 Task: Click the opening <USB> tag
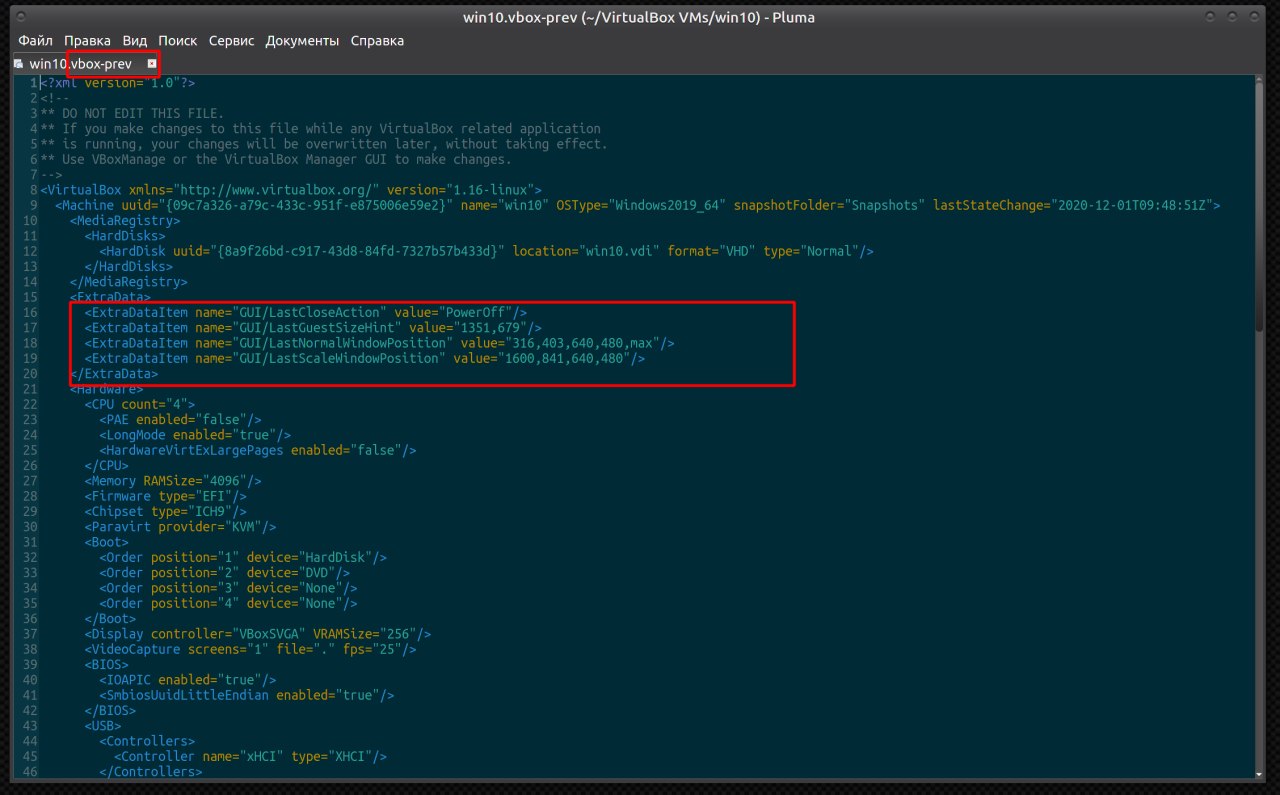103,726
